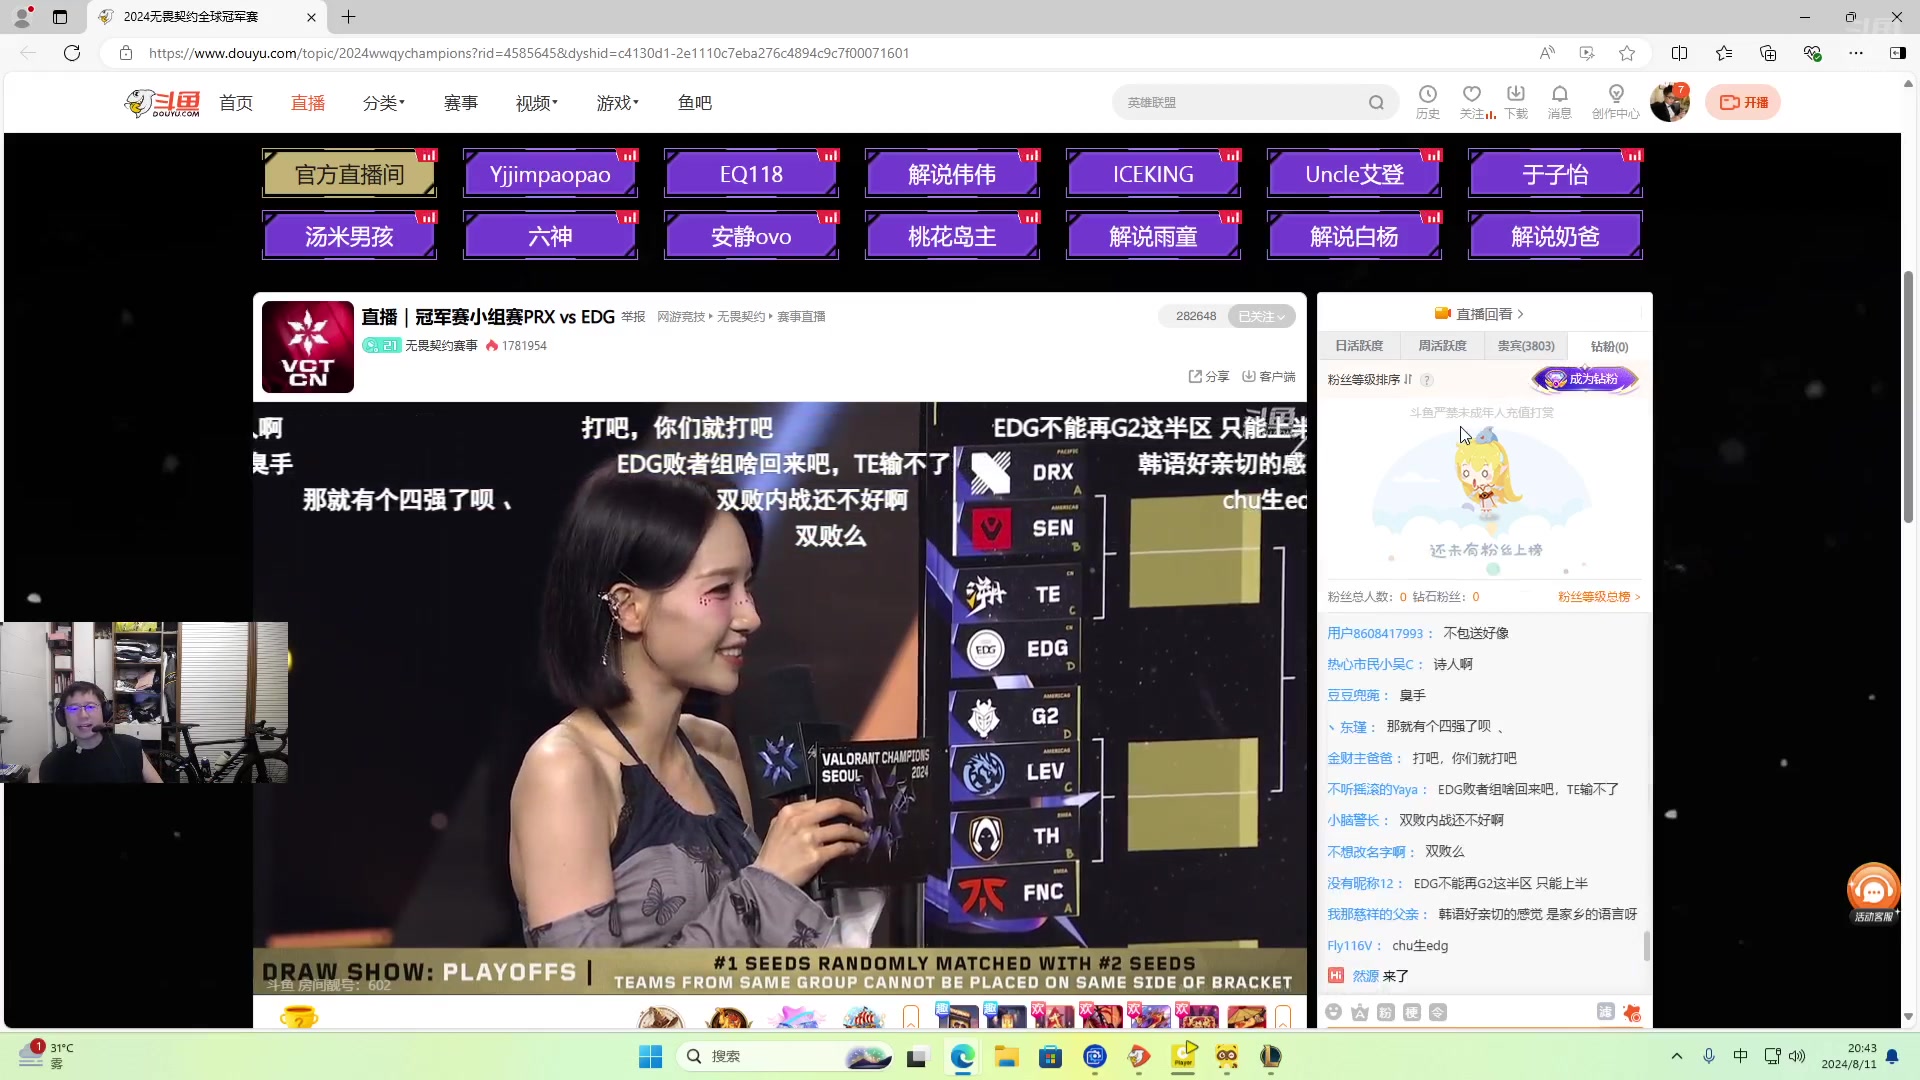Expand the 分类 menu dropdown
The image size is (1920, 1080).
point(384,103)
